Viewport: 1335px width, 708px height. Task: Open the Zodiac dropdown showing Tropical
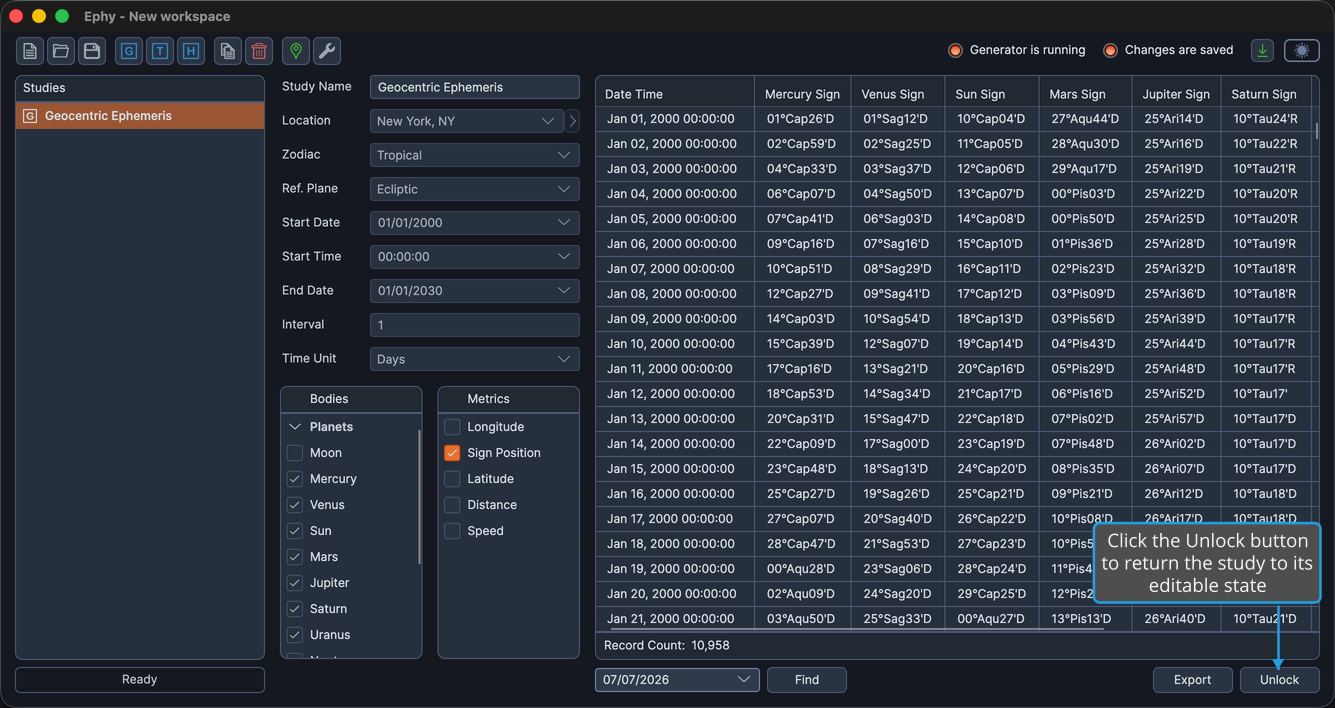(x=475, y=155)
